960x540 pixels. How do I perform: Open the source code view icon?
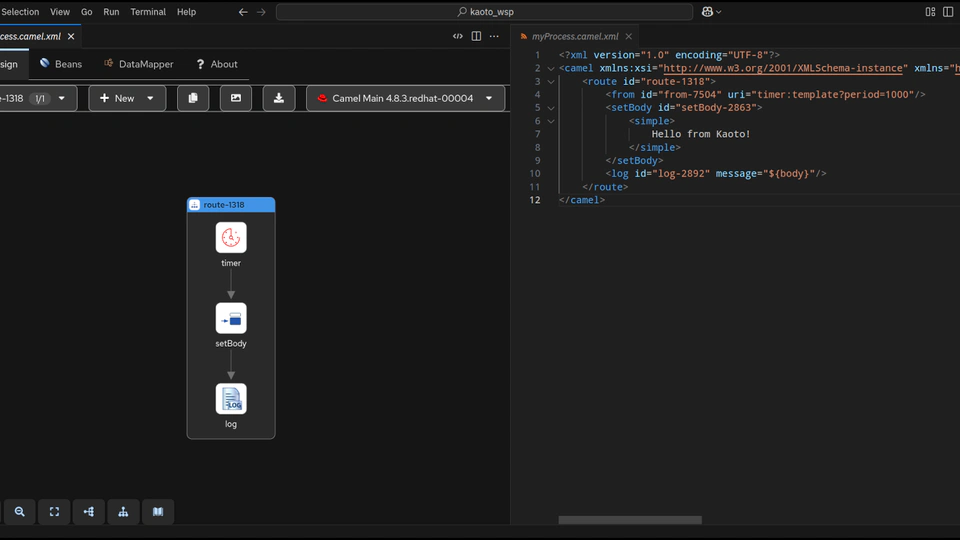click(457, 36)
